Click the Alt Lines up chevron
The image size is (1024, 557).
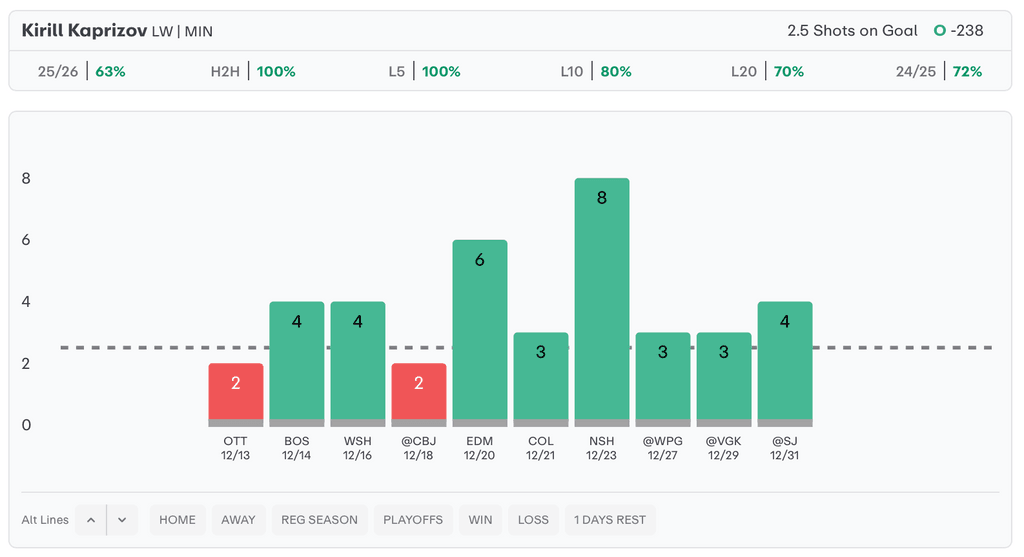90,520
